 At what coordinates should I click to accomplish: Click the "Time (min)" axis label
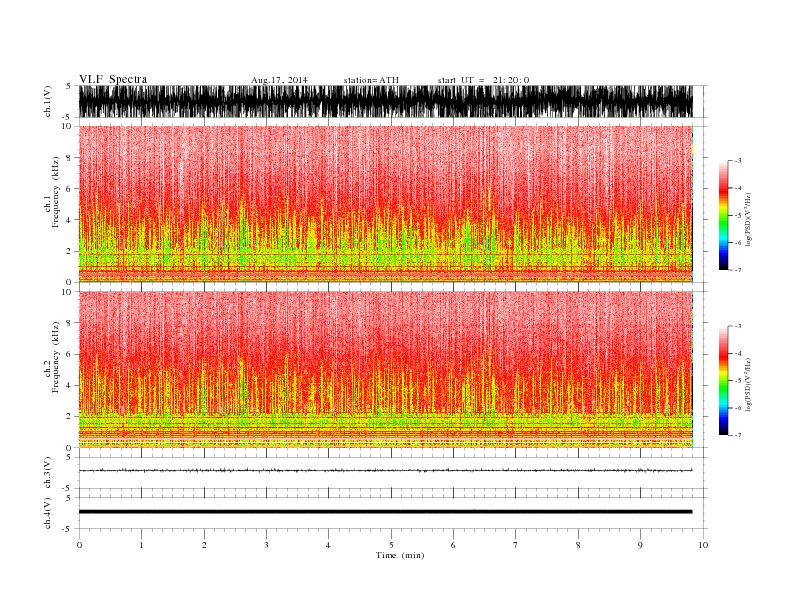click(400, 555)
